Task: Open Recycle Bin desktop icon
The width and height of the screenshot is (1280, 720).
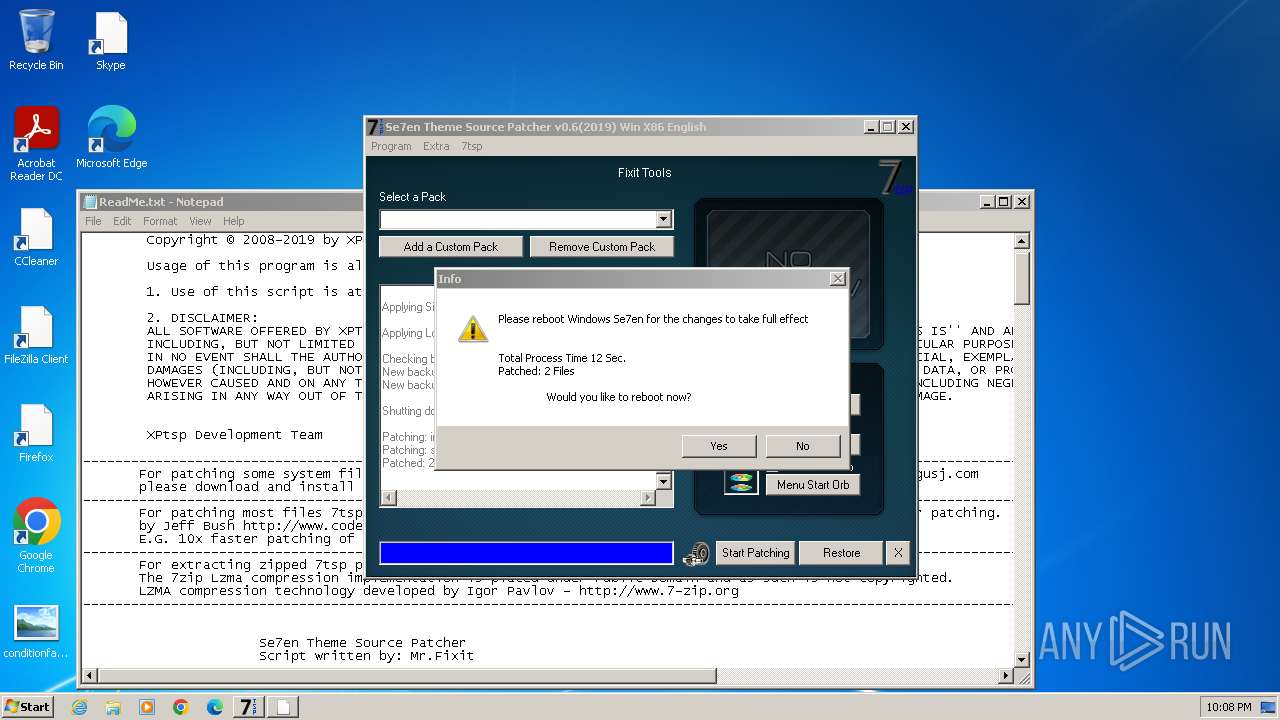Action: (36, 40)
